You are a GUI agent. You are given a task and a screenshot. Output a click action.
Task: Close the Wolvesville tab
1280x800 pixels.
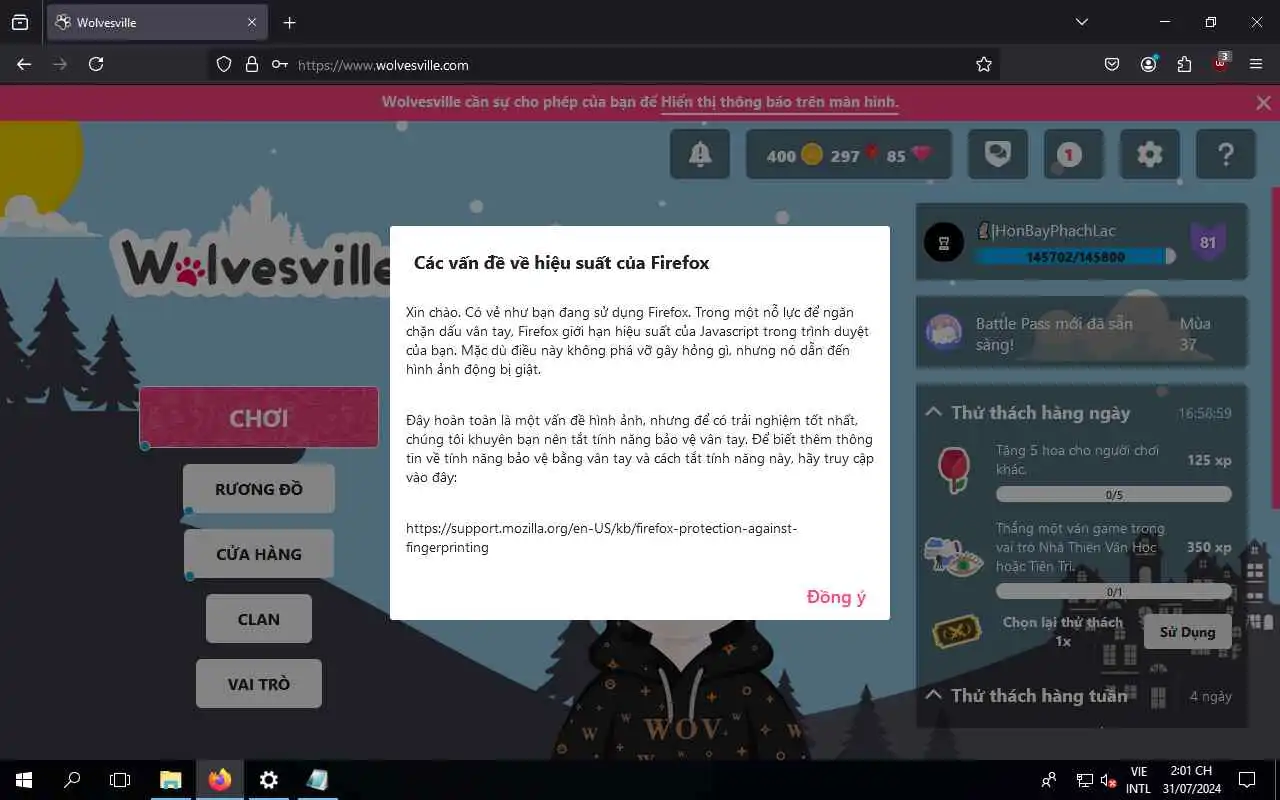[252, 22]
